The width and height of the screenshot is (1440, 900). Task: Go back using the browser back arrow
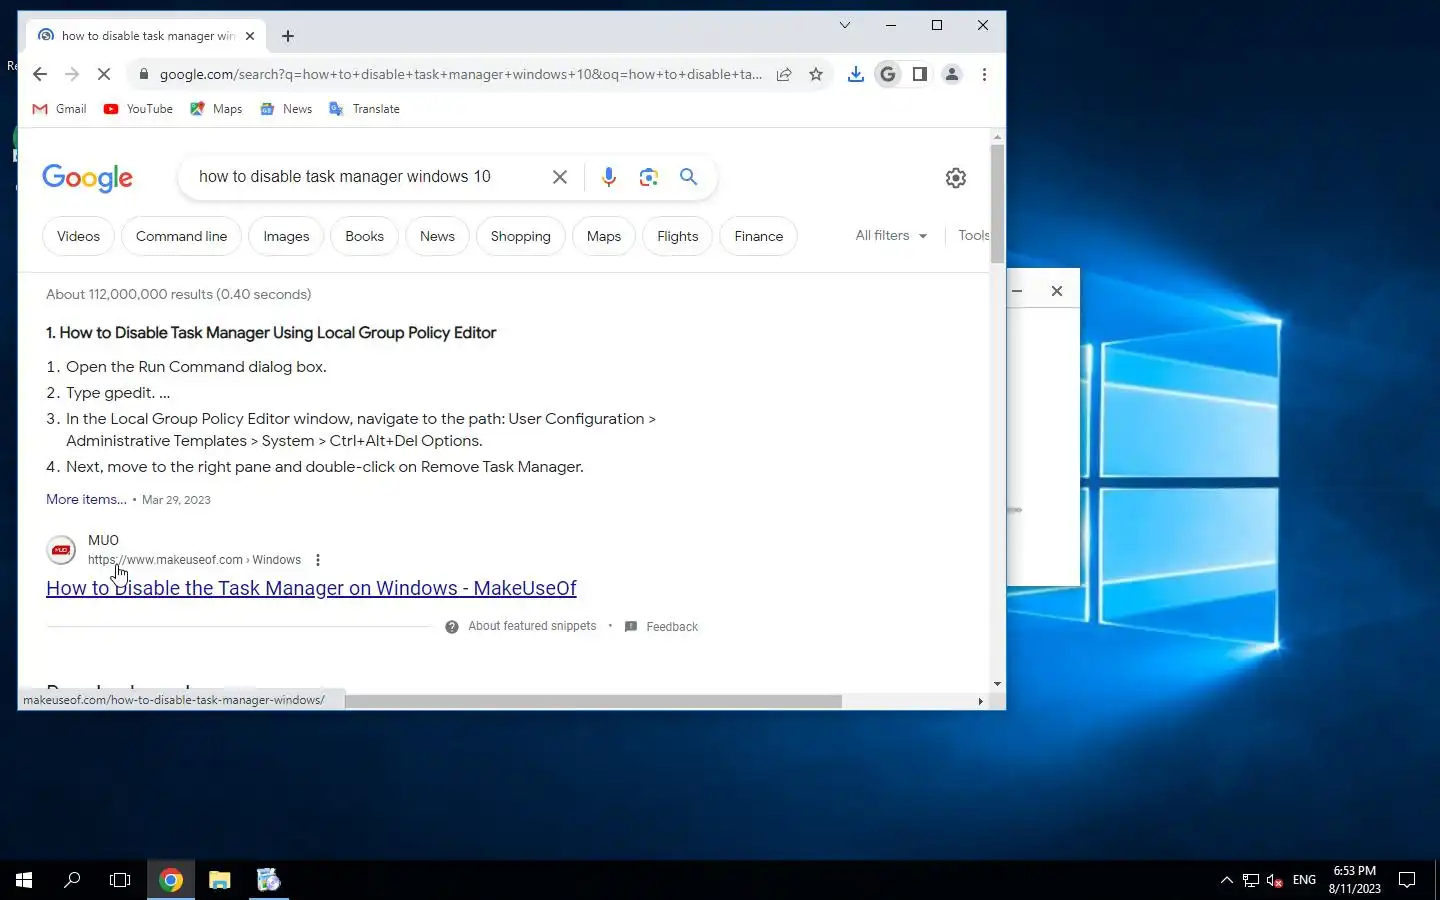click(x=40, y=74)
